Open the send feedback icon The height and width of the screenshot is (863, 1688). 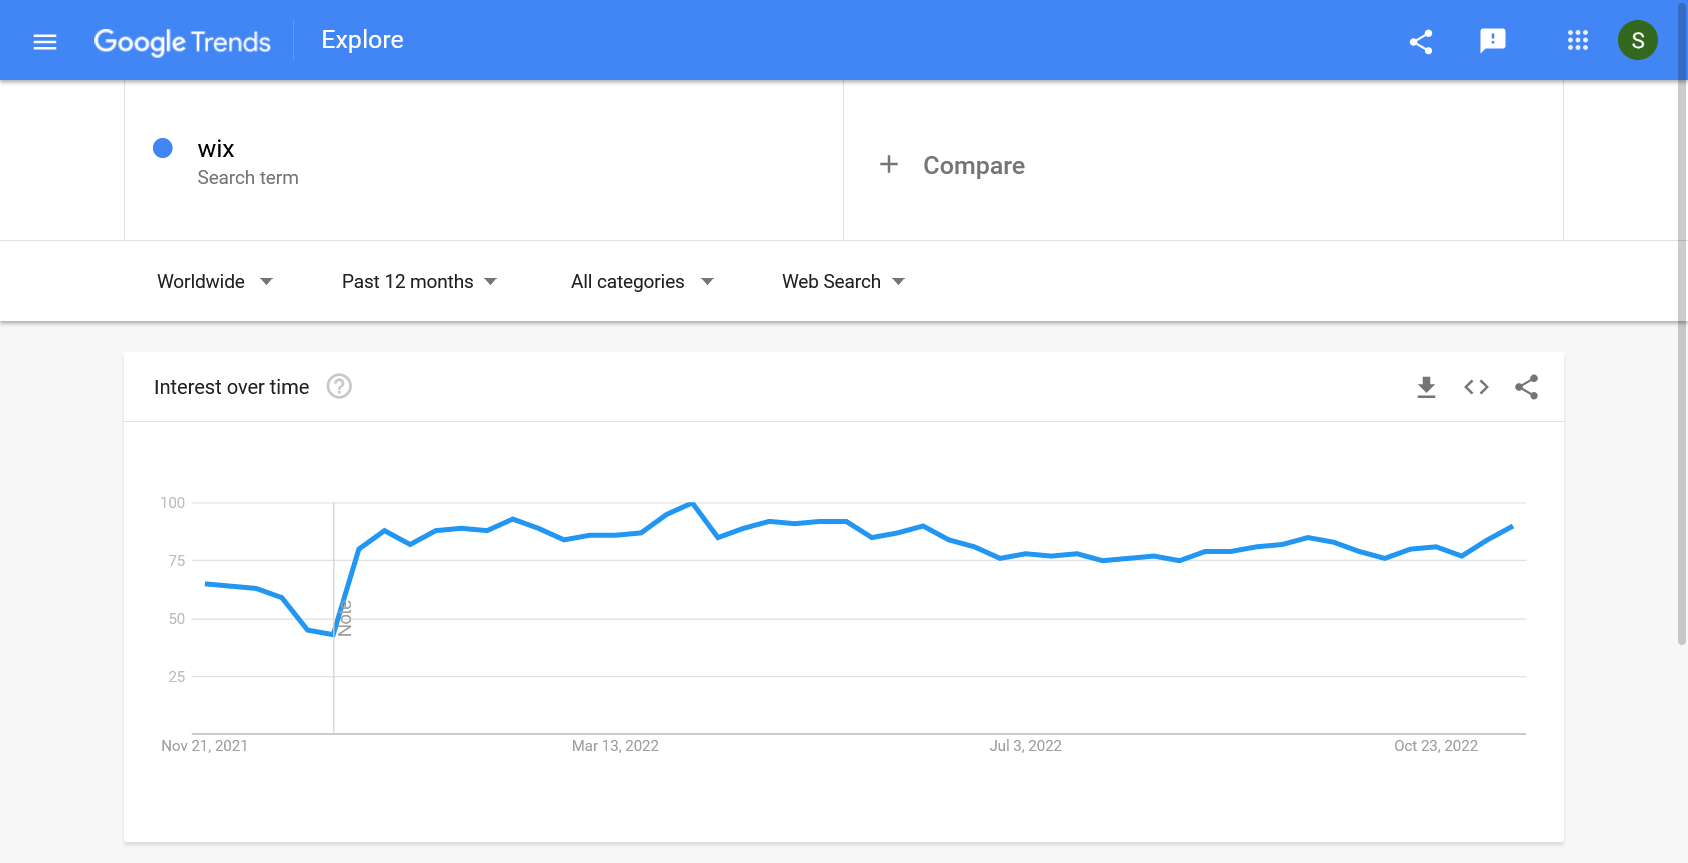click(x=1492, y=40)
